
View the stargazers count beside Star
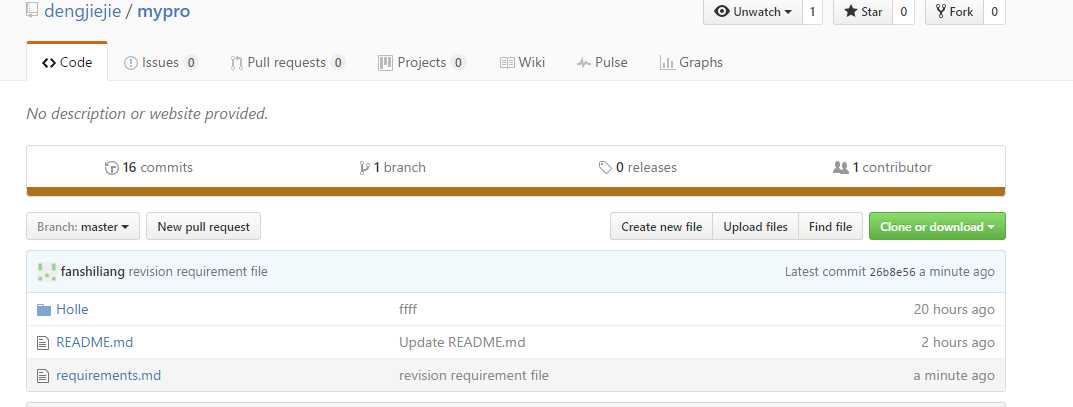[903, 12]
